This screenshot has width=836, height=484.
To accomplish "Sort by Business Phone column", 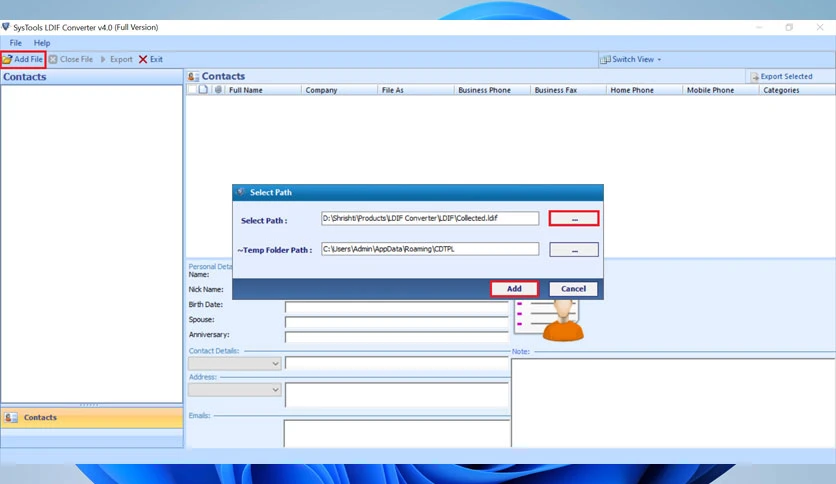I will [x=492, y=90].
